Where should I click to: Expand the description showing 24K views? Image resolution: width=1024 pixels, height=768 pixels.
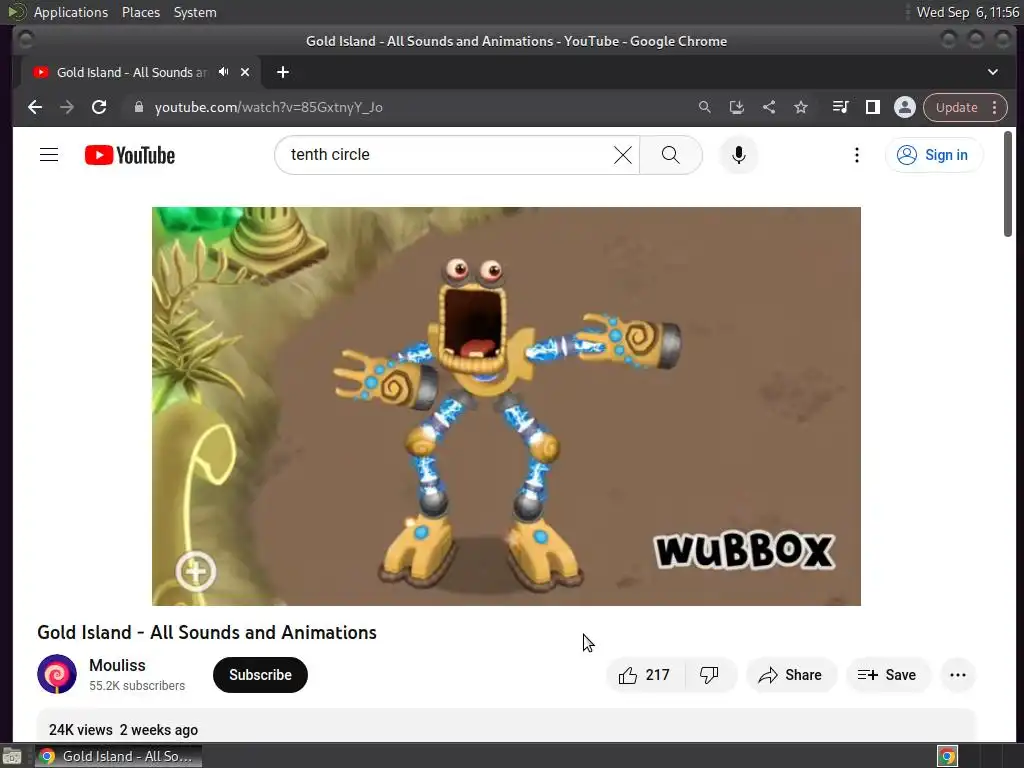coord(506,726)
